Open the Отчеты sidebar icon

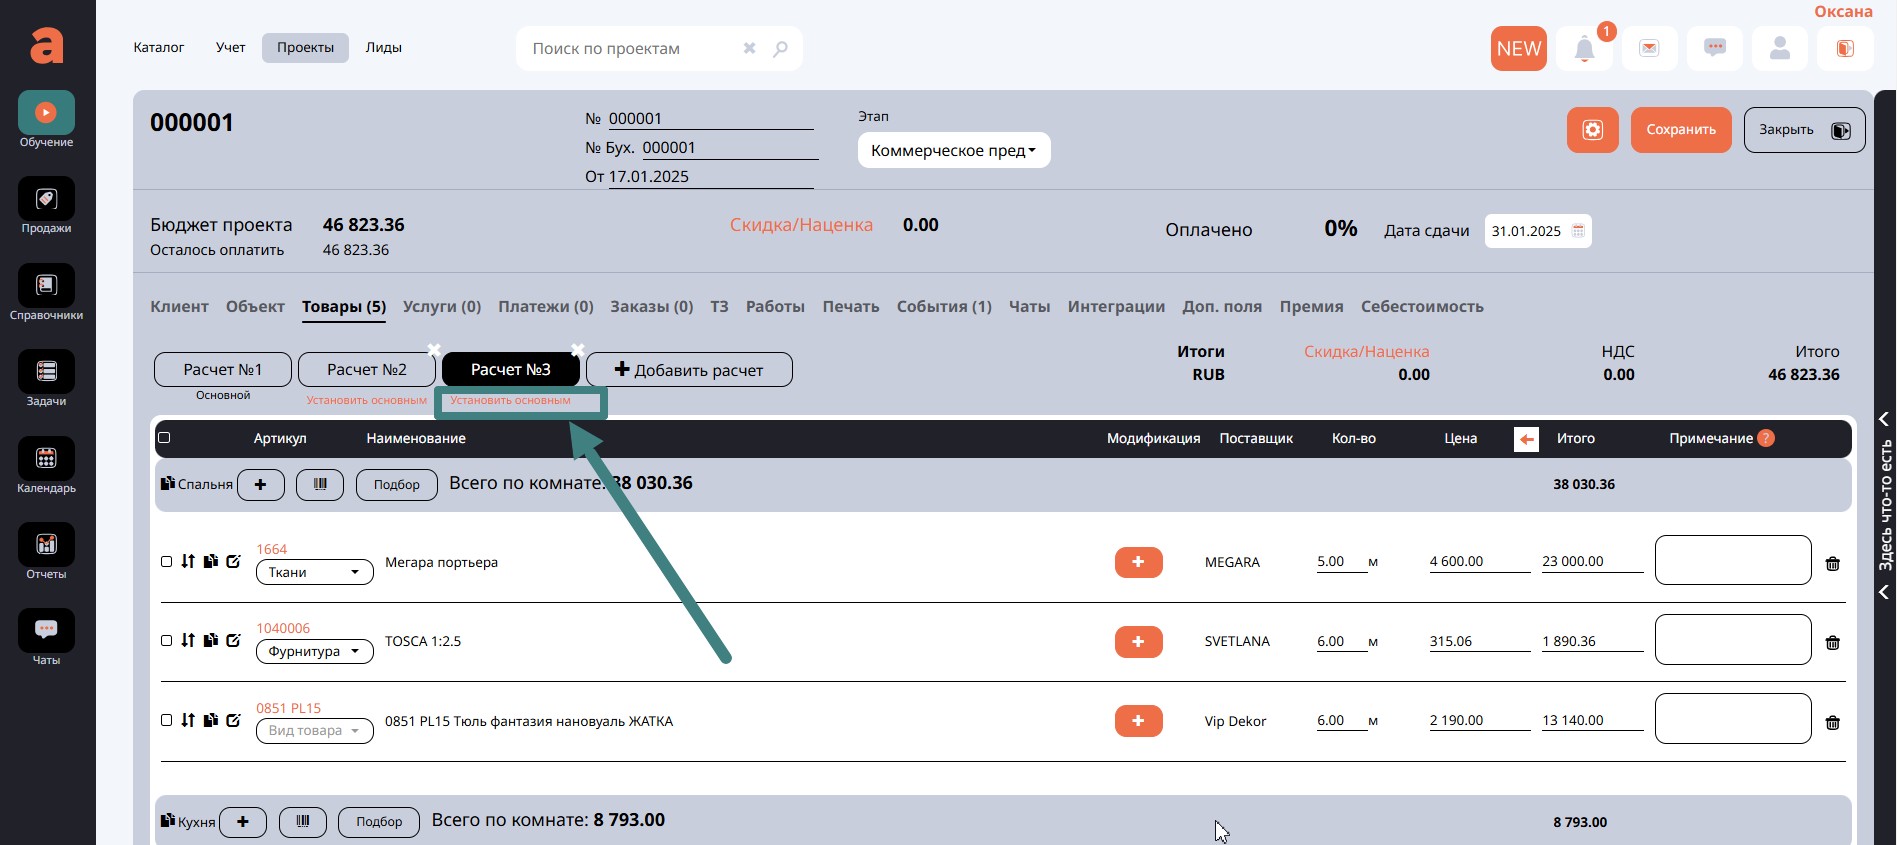point(46,545)
